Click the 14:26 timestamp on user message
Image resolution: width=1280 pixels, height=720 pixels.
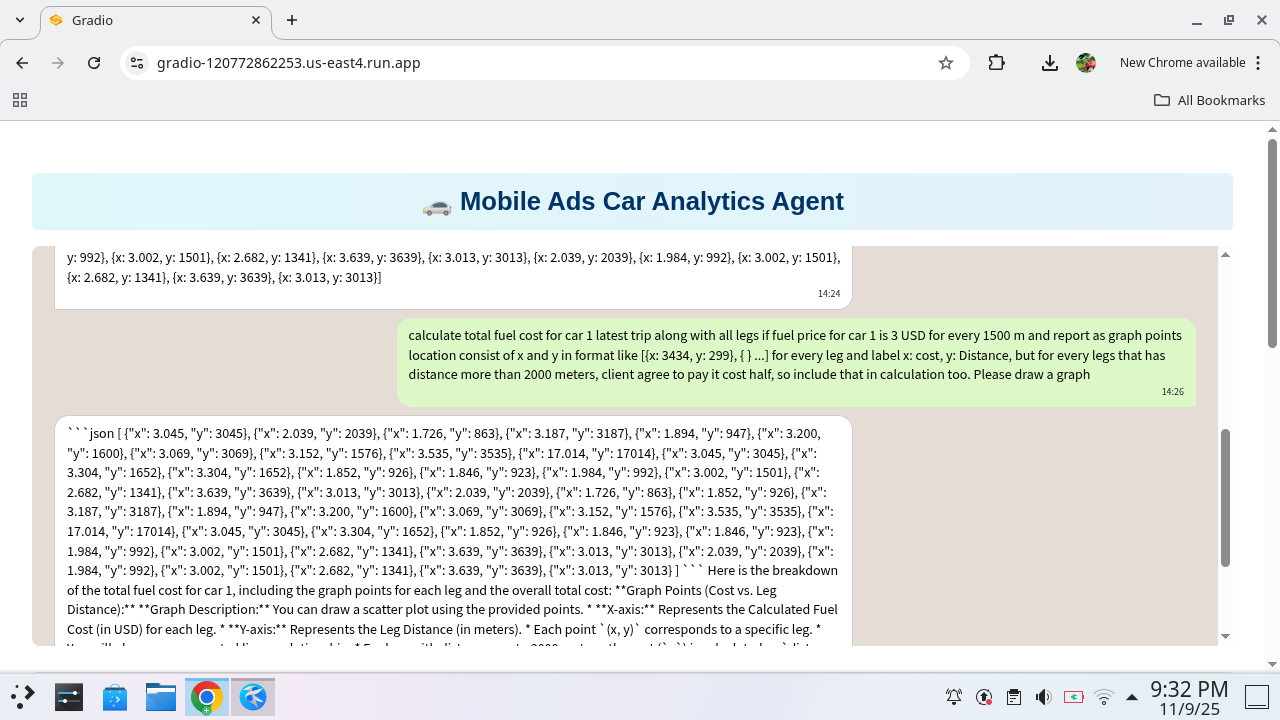[x=1172, y=392]
